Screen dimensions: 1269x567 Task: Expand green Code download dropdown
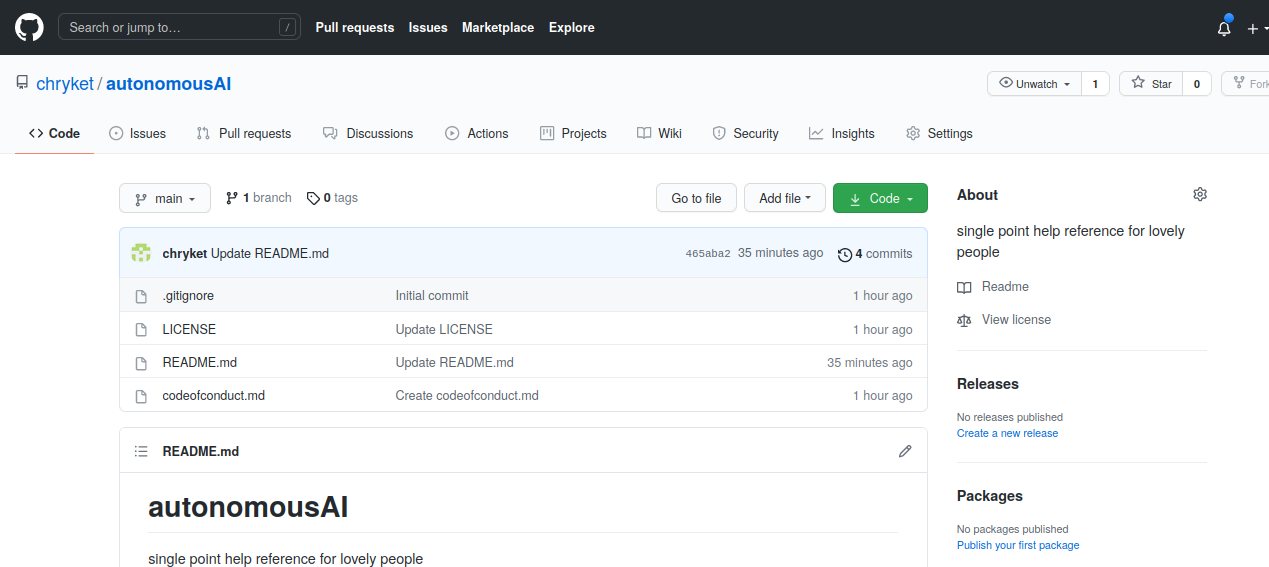(x=880, y=198)
